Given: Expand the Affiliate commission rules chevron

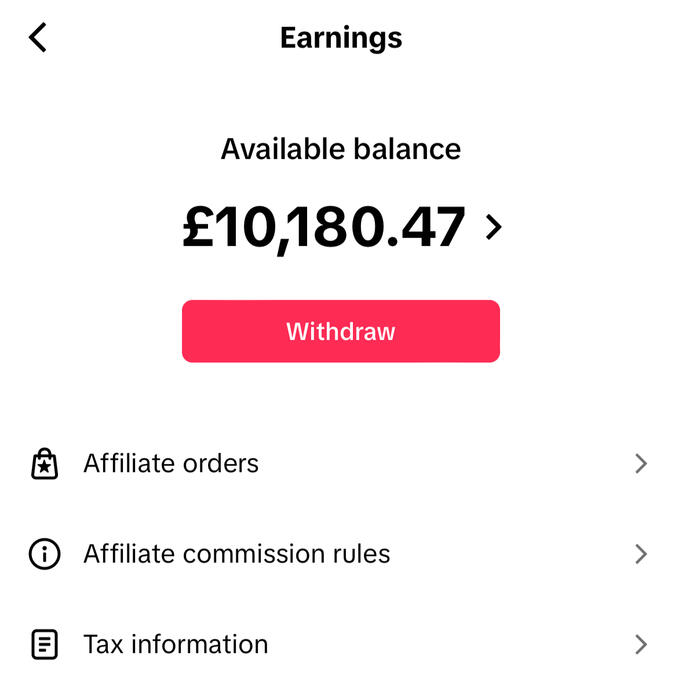Looking at the screenshot, I should [x=641, y=554].
